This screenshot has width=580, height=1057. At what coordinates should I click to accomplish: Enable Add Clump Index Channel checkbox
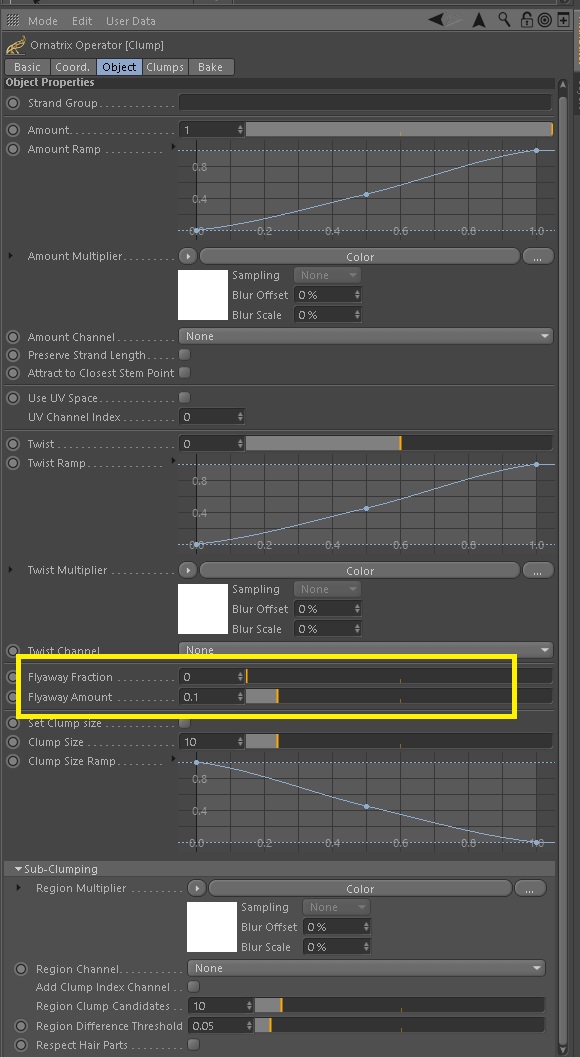tap(194, 987)
